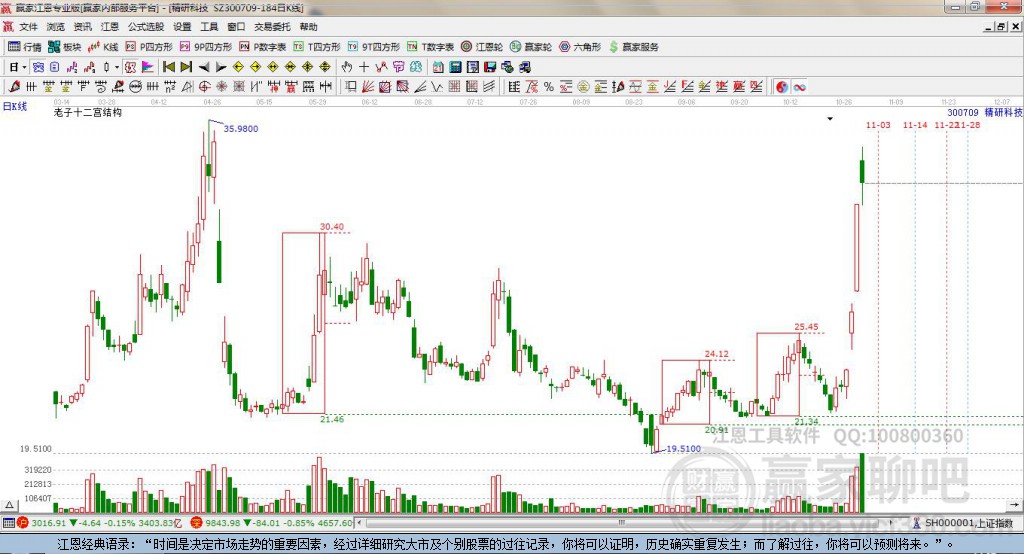
Task: Open the 文件 menu
Action: 28,27
